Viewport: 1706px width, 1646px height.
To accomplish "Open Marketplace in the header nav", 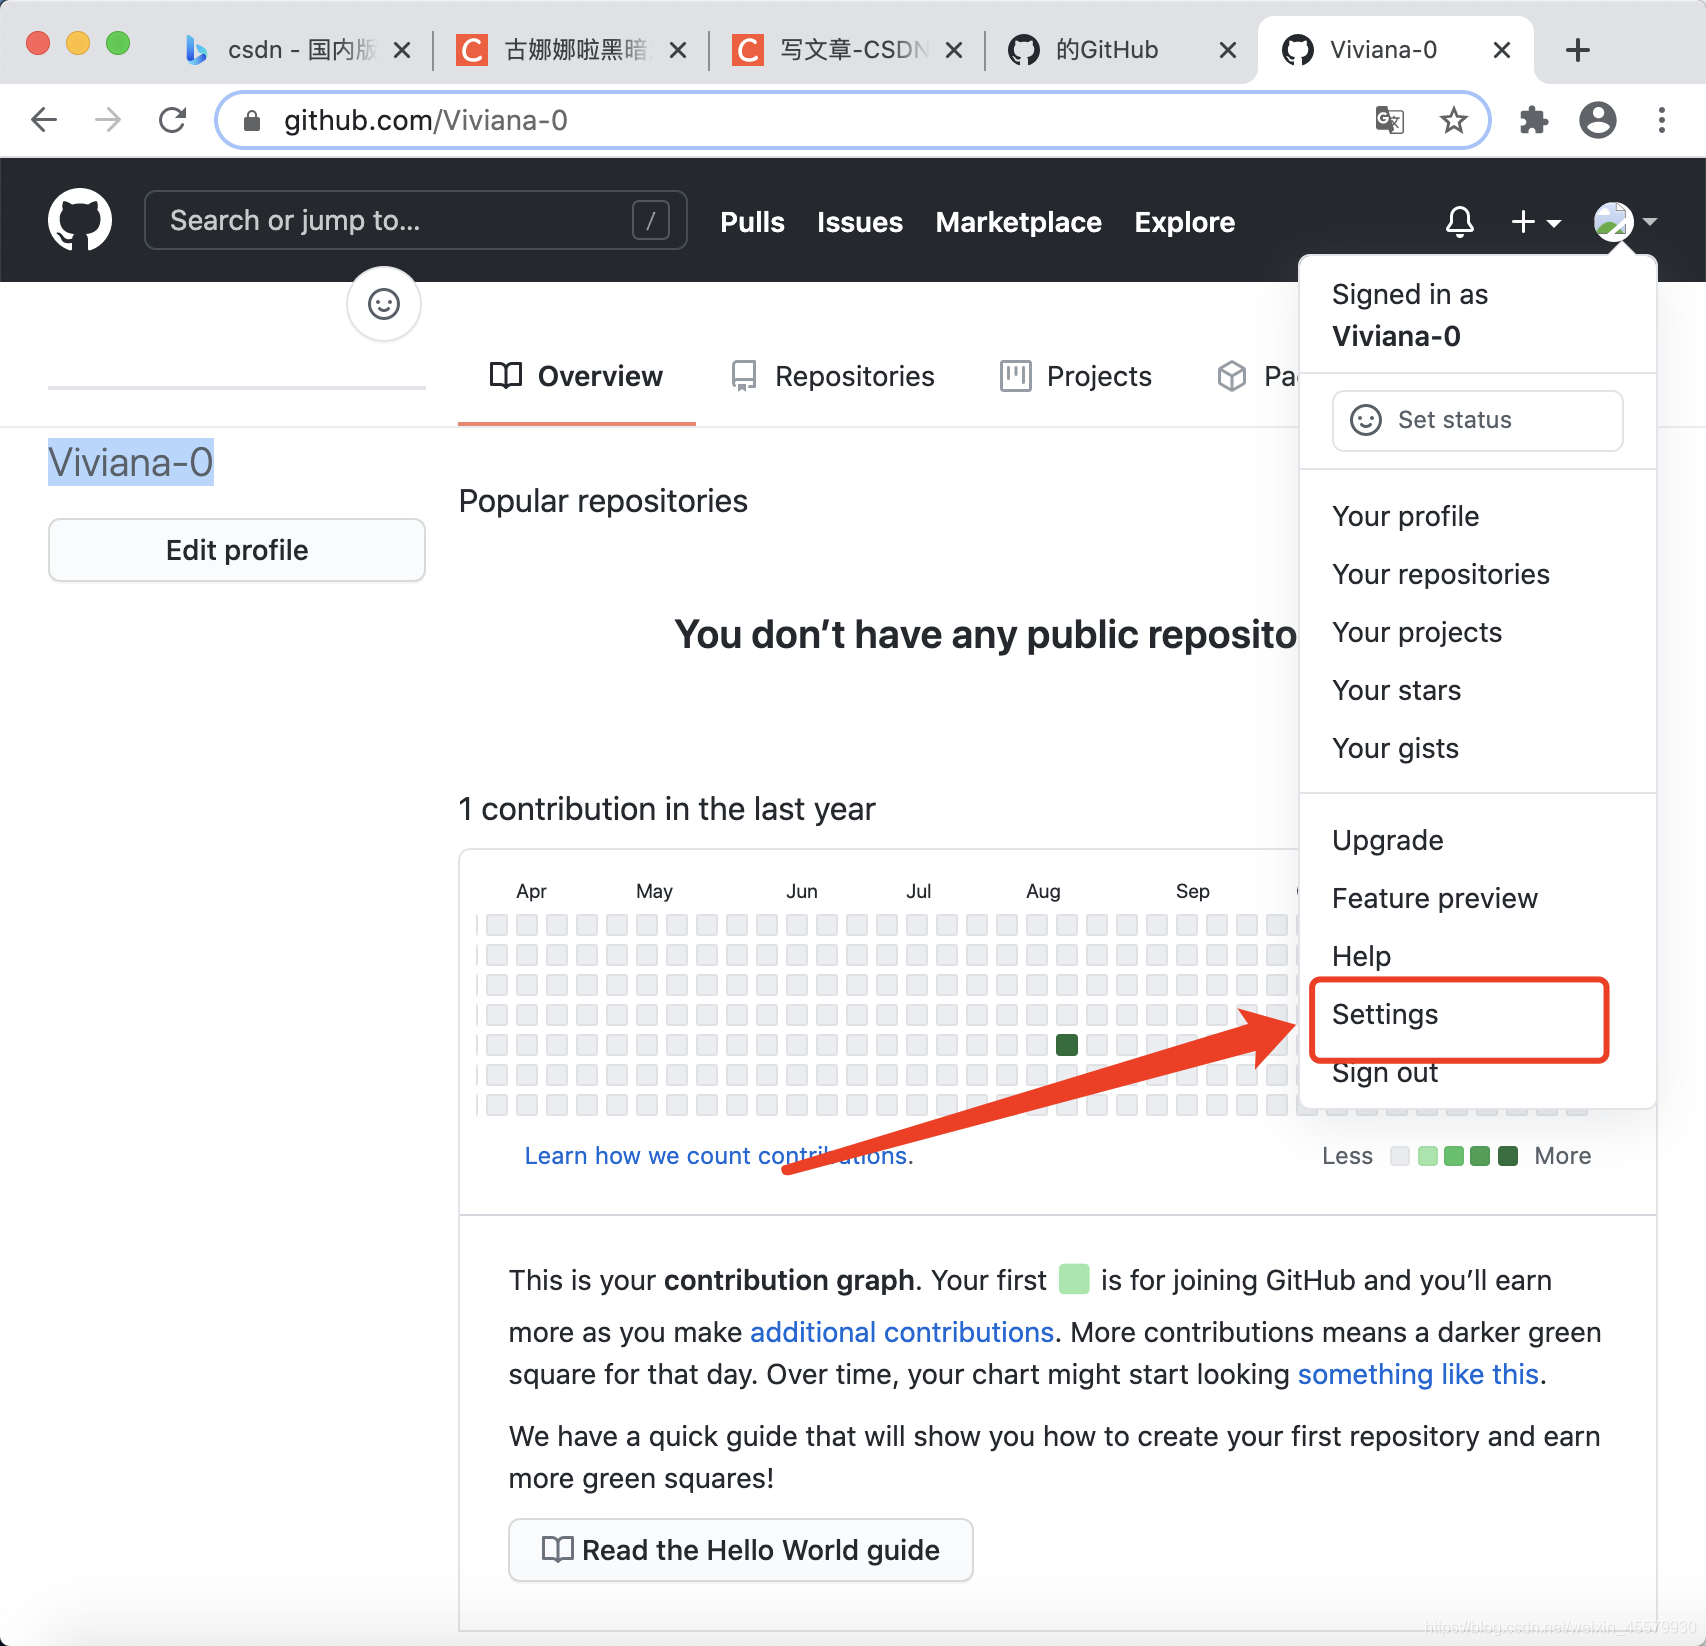I will coord(1018,222).
